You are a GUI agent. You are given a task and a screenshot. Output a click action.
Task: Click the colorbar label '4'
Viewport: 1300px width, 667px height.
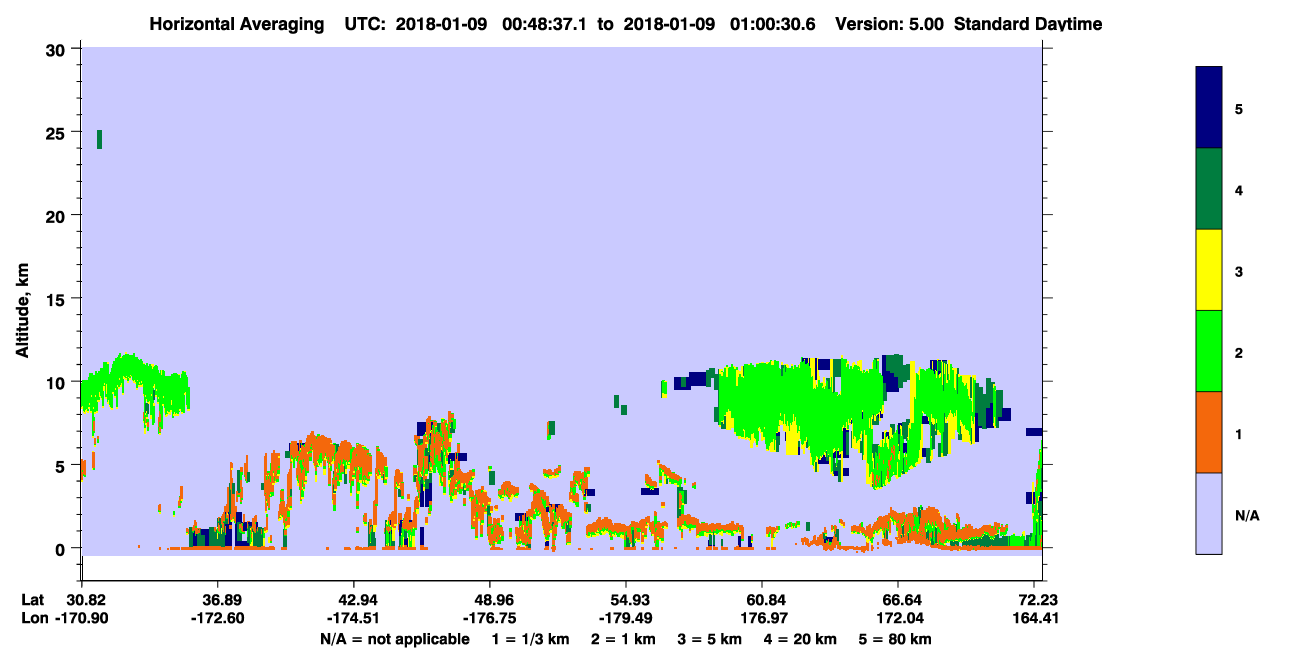coord(1239,190)
